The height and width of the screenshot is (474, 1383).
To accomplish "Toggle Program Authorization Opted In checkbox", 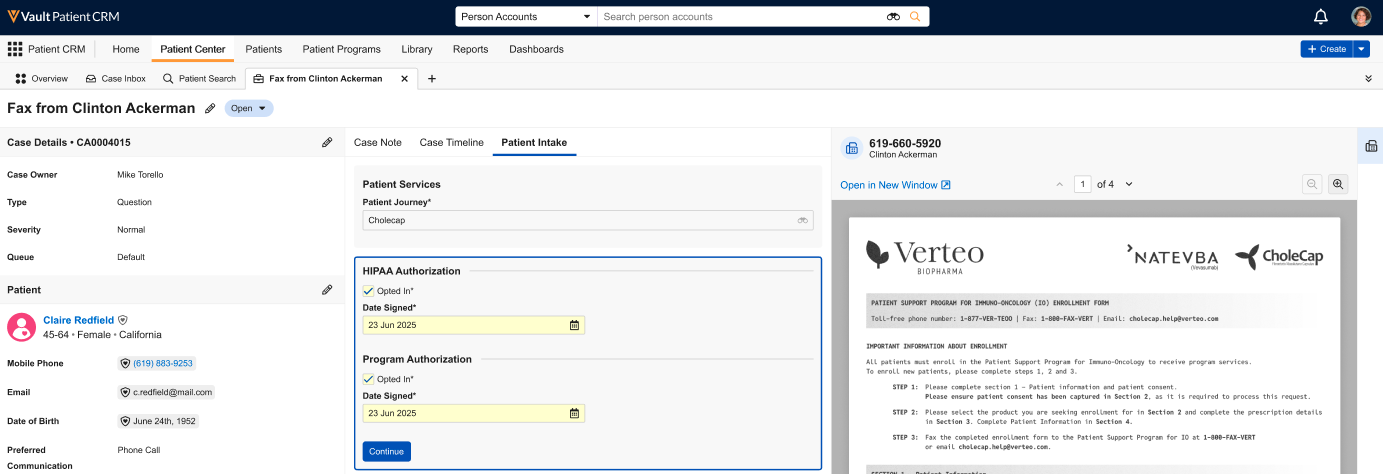I will (369, 379).
